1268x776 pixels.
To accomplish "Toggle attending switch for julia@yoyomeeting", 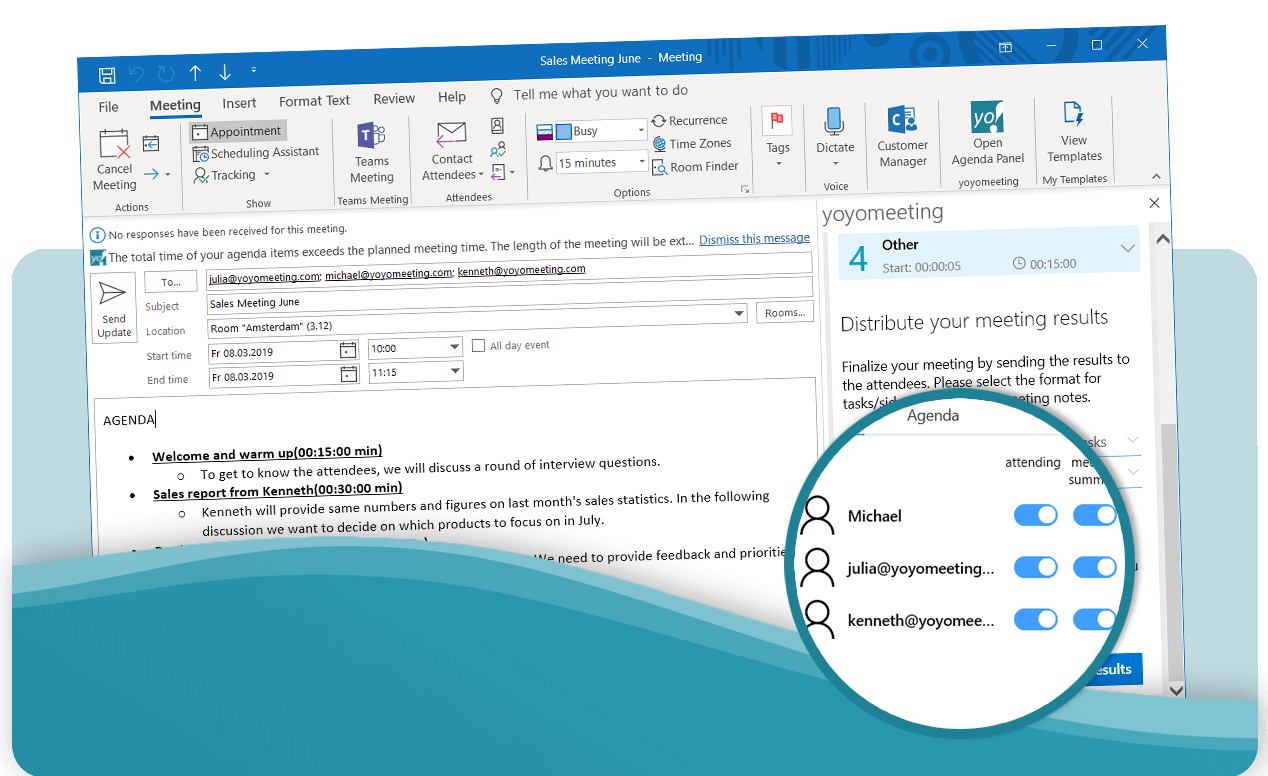I will tap(1036, 567).
